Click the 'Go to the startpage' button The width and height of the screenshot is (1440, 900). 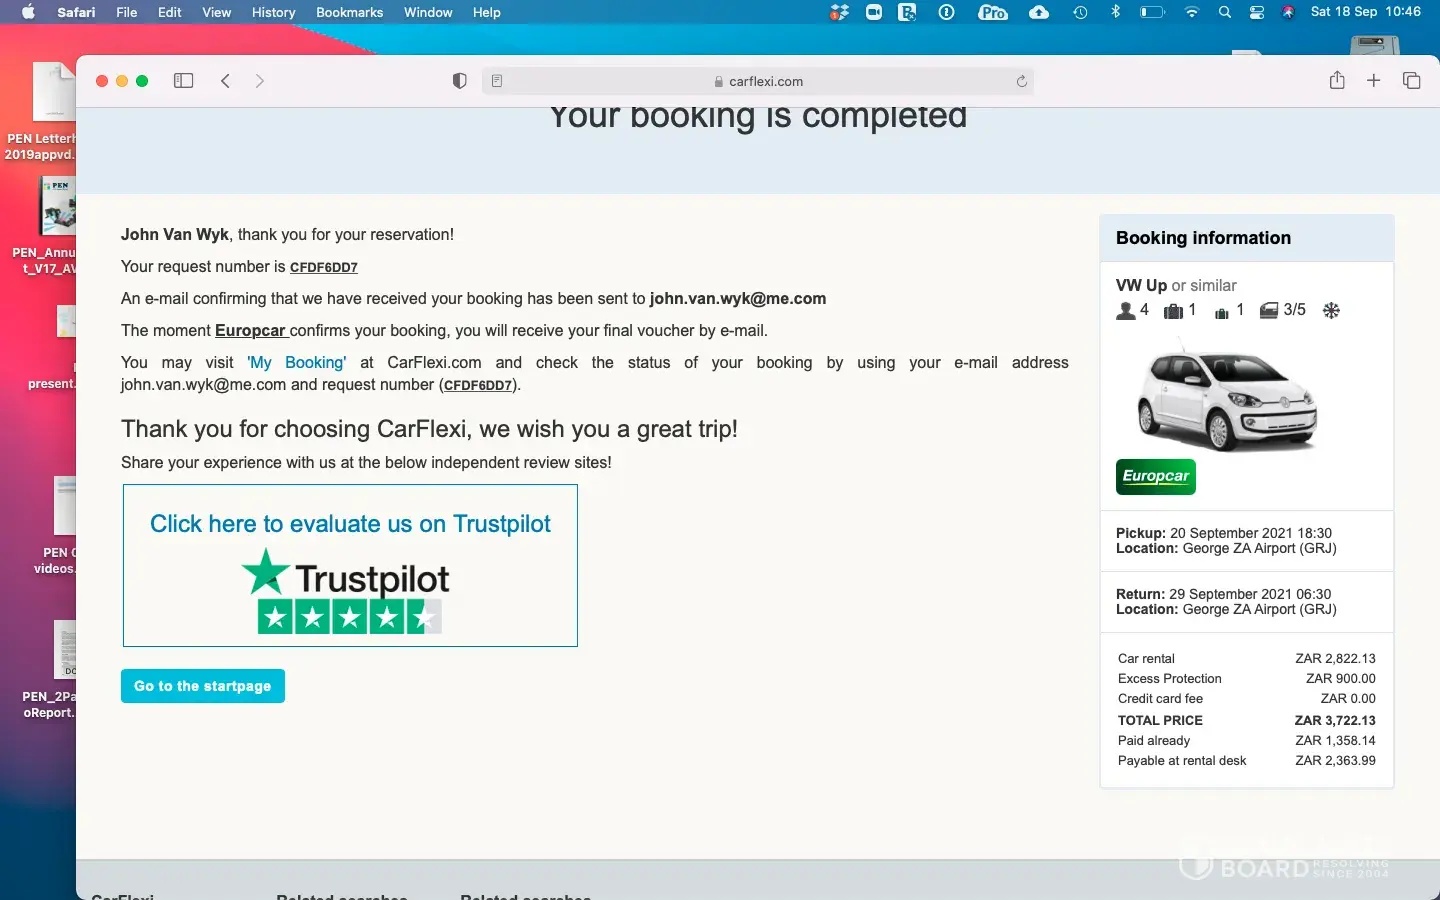coord(203,686)
